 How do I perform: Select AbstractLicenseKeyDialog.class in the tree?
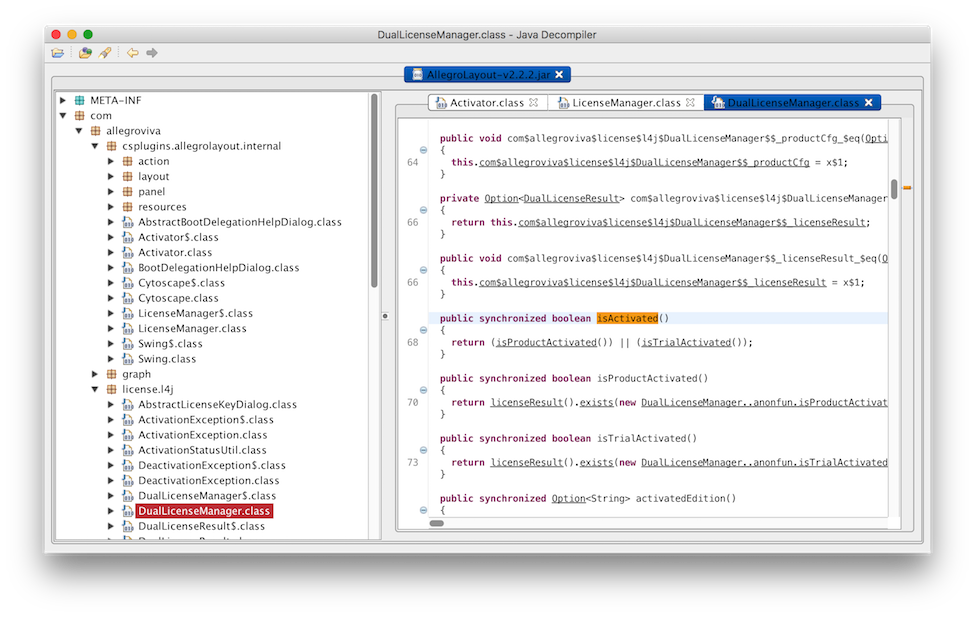[x=217, y=404]
